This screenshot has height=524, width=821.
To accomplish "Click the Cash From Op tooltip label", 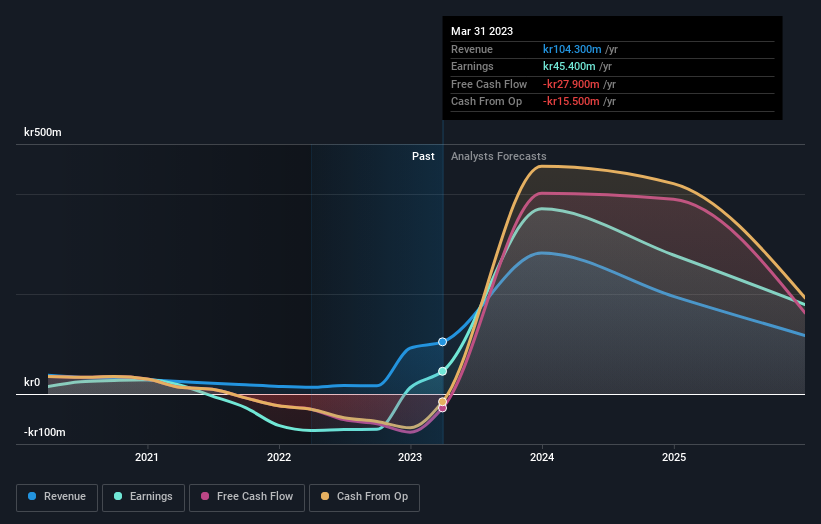I will pos(486,102).
